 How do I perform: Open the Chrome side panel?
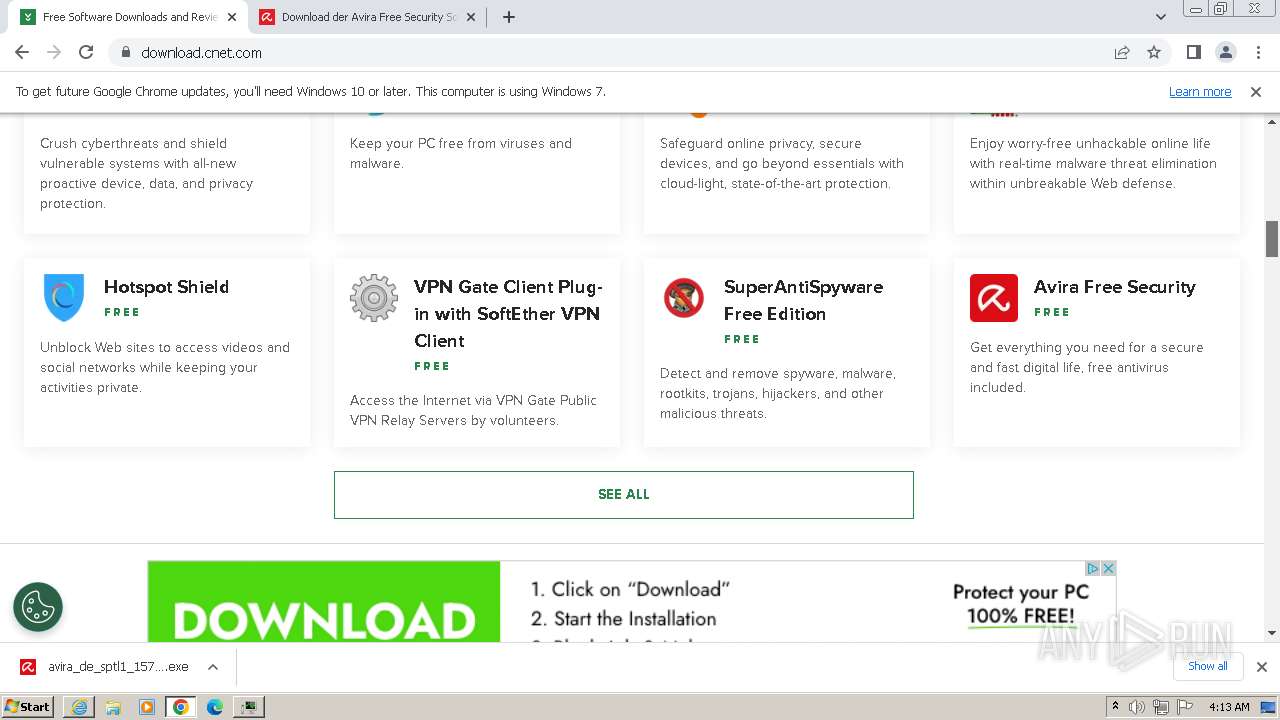[x=1194, y=52]
